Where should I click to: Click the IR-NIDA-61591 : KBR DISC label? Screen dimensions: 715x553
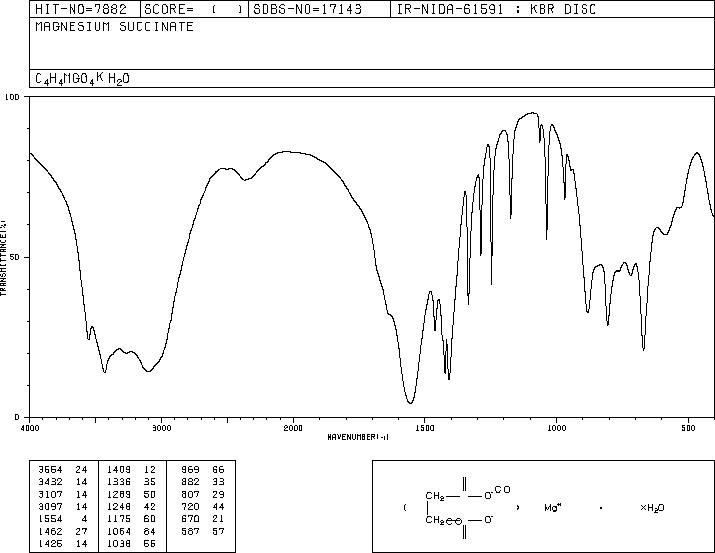pos(496,9)
